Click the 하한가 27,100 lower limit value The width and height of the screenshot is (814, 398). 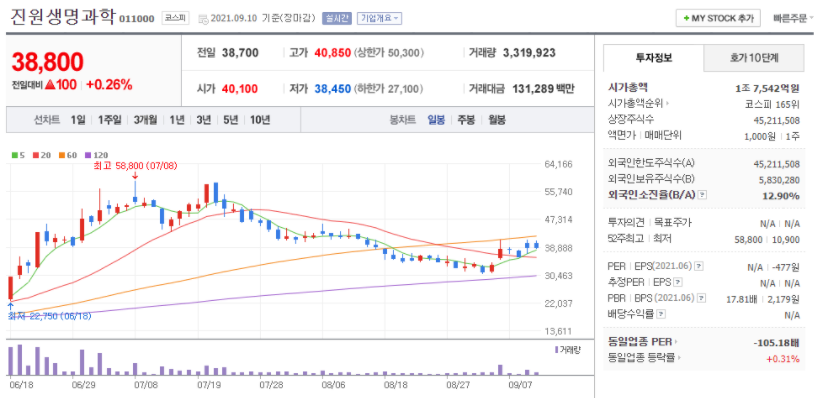389,89
